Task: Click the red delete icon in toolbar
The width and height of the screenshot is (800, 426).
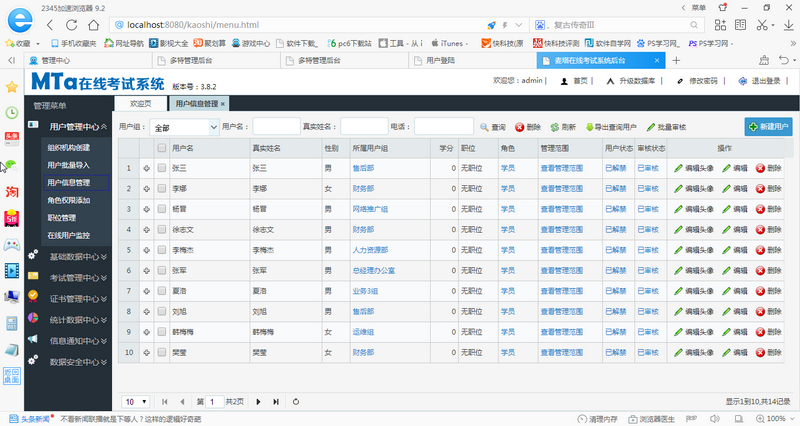Action: [x=519, y=127]
